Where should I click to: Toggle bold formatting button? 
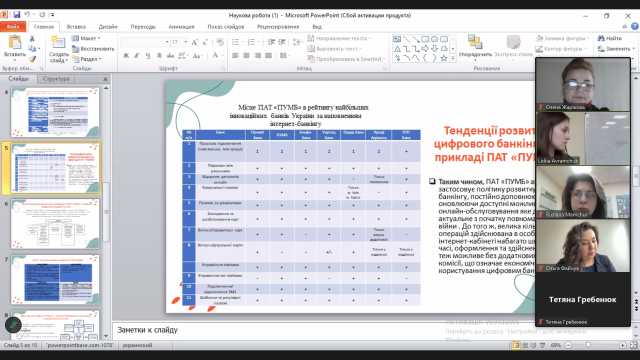[x=126, y=56]
